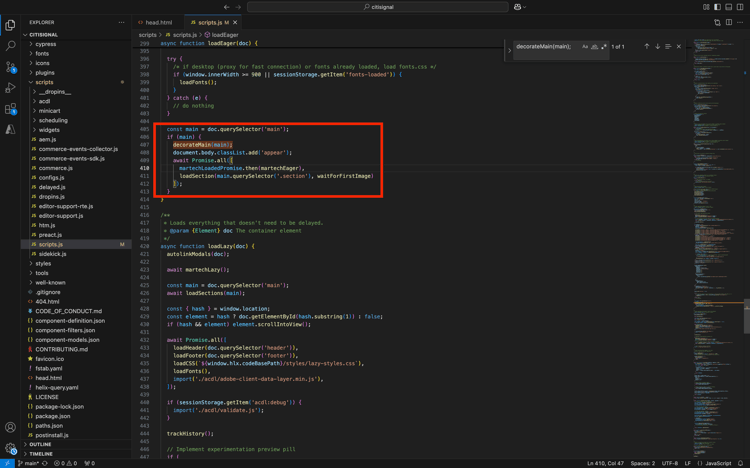Expand the cypress folder
Viewport: 750px width, 468px height.
tap(46, 44)
